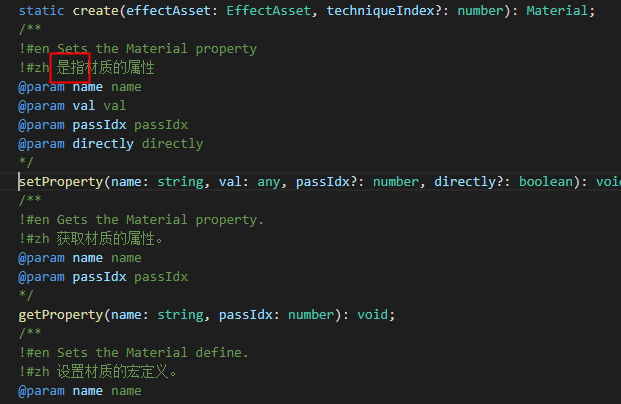621x404 pixels.
Task: Click the static keyword before create
Action: (x=41, y=10)
